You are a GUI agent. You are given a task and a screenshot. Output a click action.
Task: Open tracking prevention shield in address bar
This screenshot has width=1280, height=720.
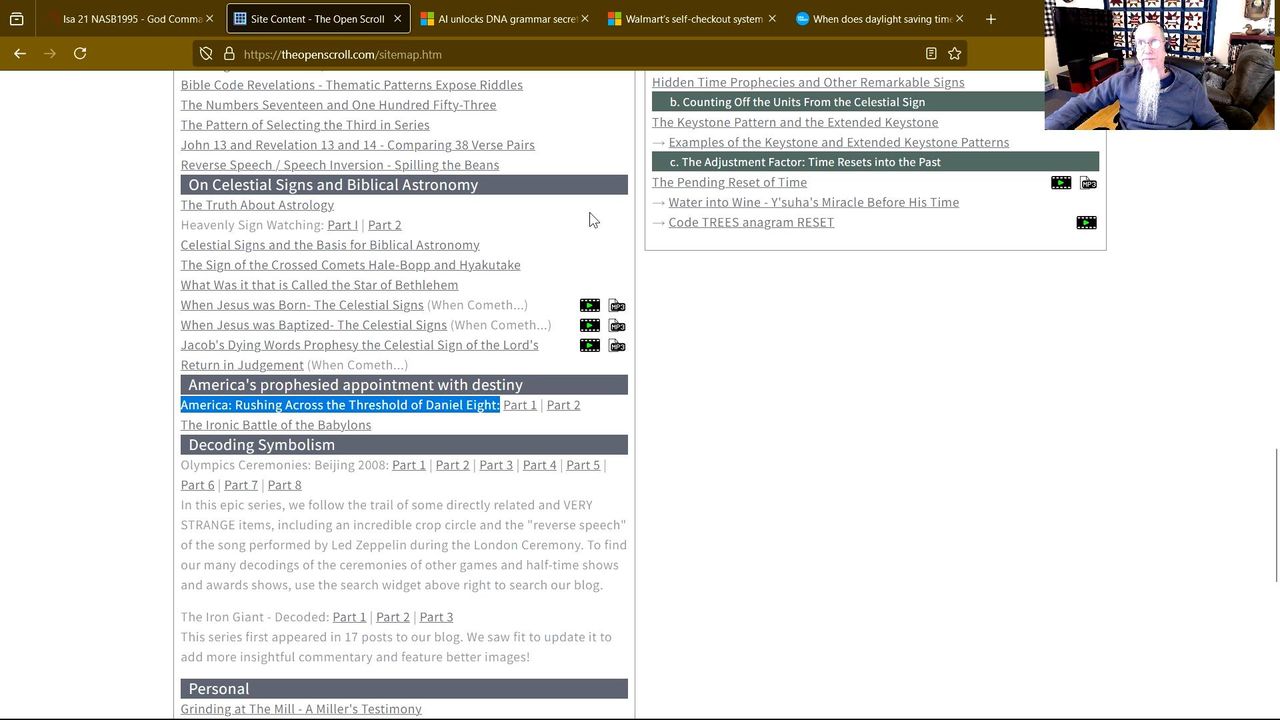206,54
